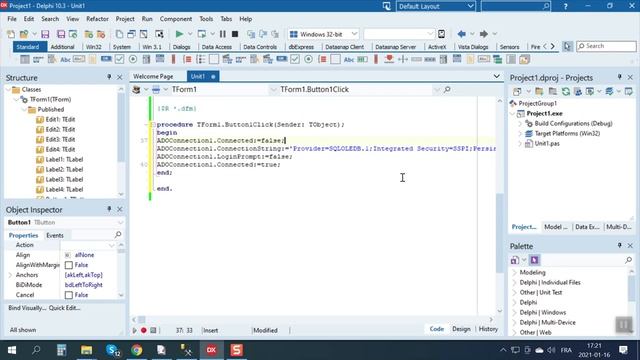Expand Target Platforms (Win32) node
The width and height of the screenshot is (640, 360).
point(520,133)
